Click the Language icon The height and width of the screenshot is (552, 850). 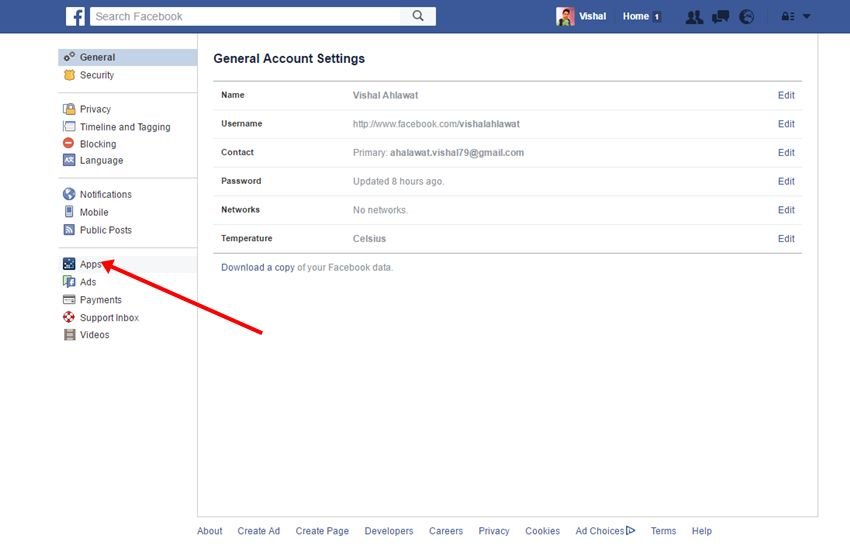pos(69,160)
